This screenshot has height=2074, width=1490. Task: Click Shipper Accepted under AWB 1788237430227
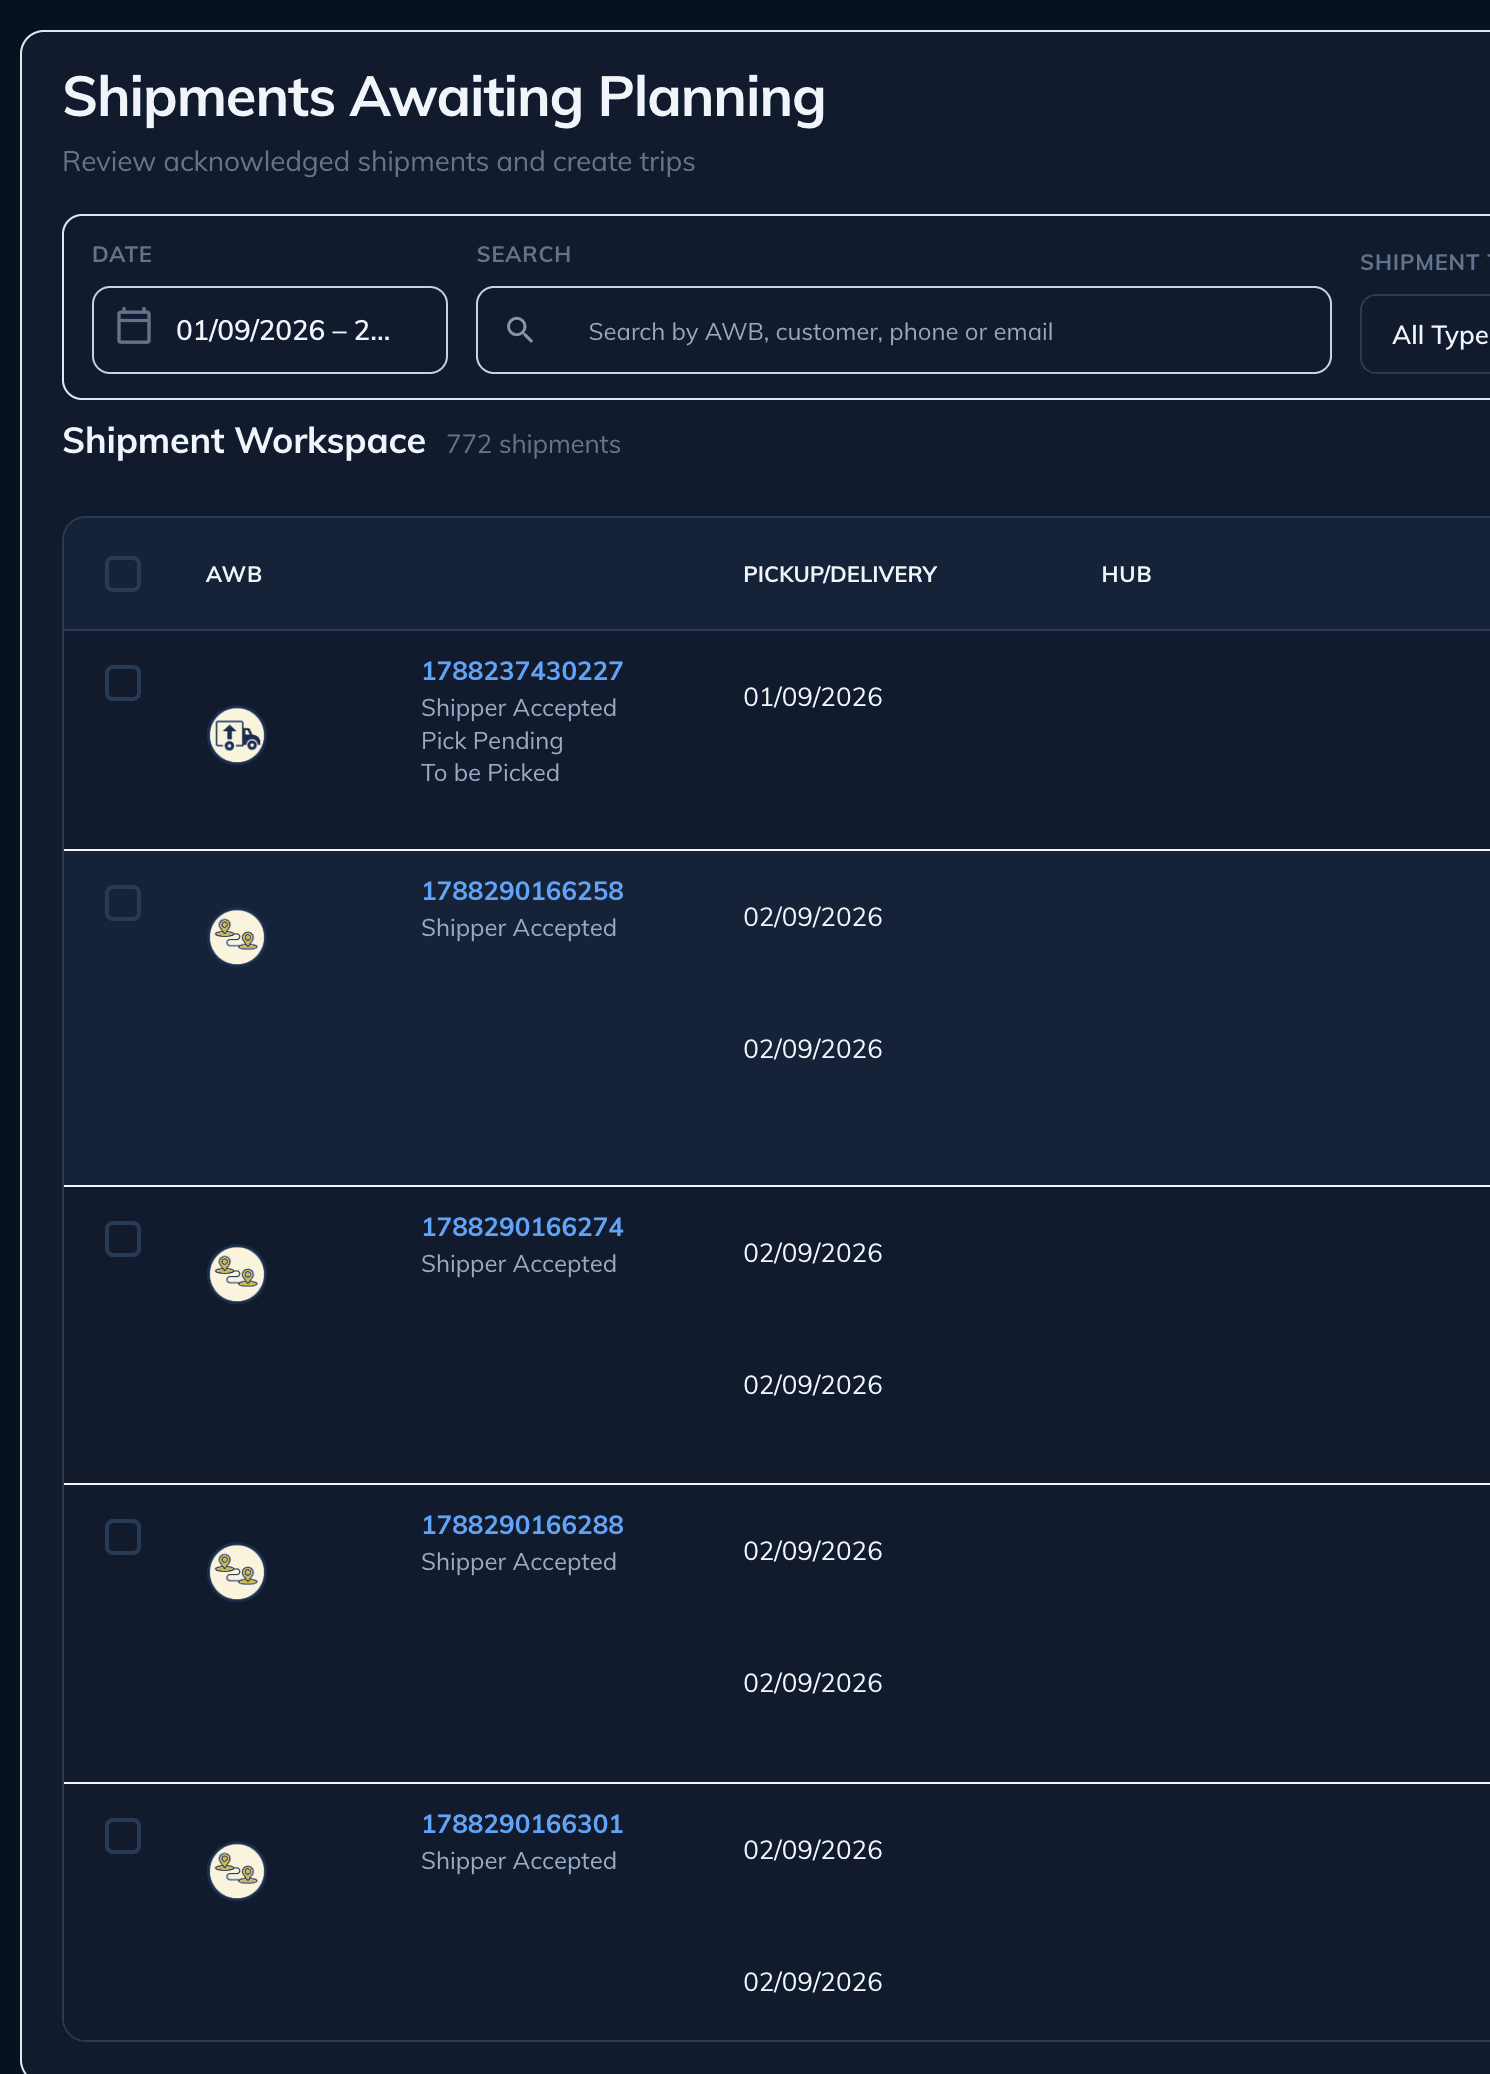pos(519,708)
